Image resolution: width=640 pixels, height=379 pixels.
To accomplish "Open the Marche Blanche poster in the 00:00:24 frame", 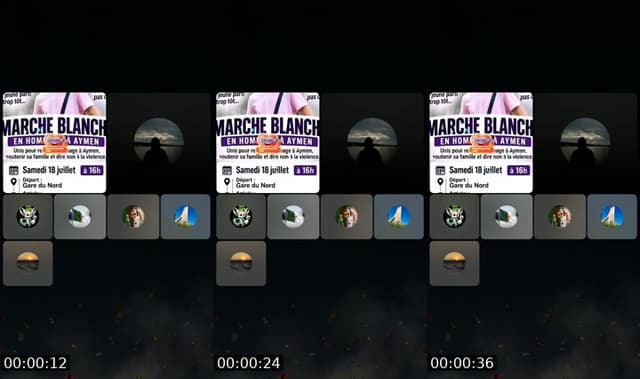I will pos(268,142).
